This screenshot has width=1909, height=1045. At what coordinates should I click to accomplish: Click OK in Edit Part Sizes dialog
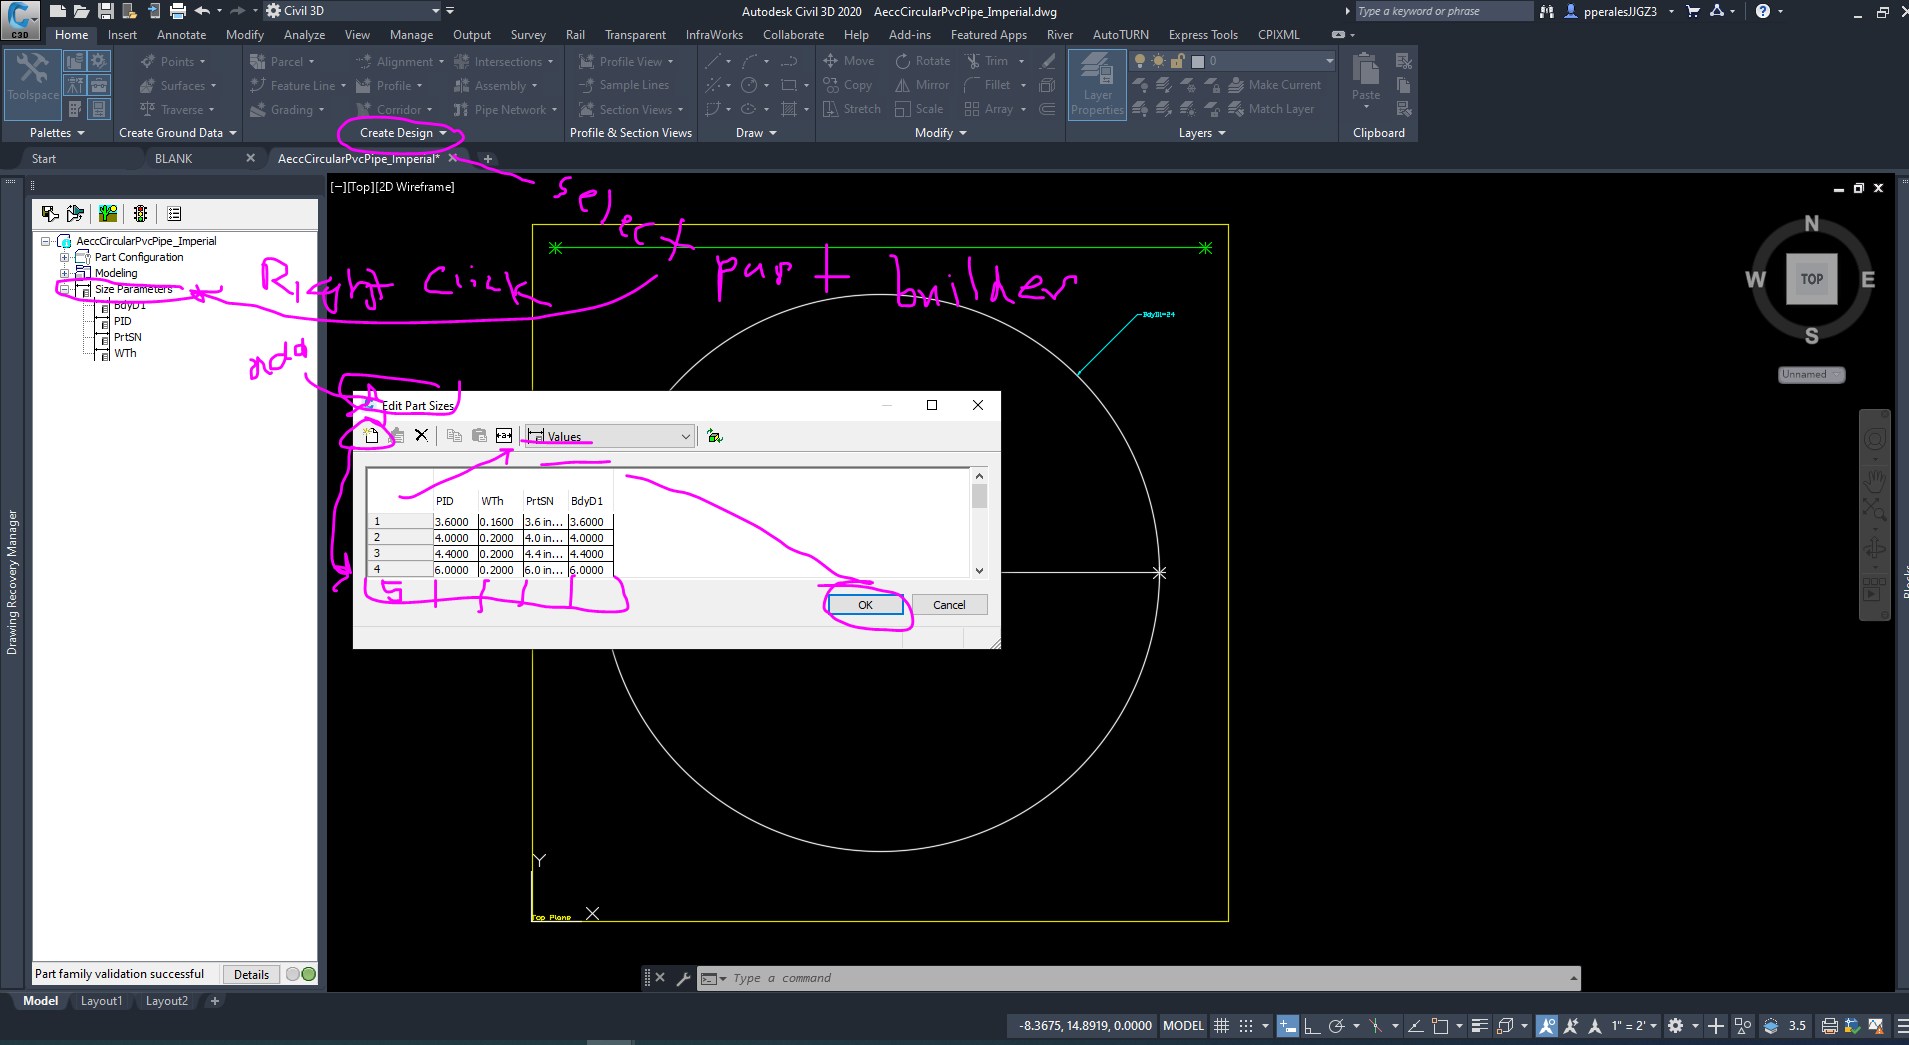865,605
